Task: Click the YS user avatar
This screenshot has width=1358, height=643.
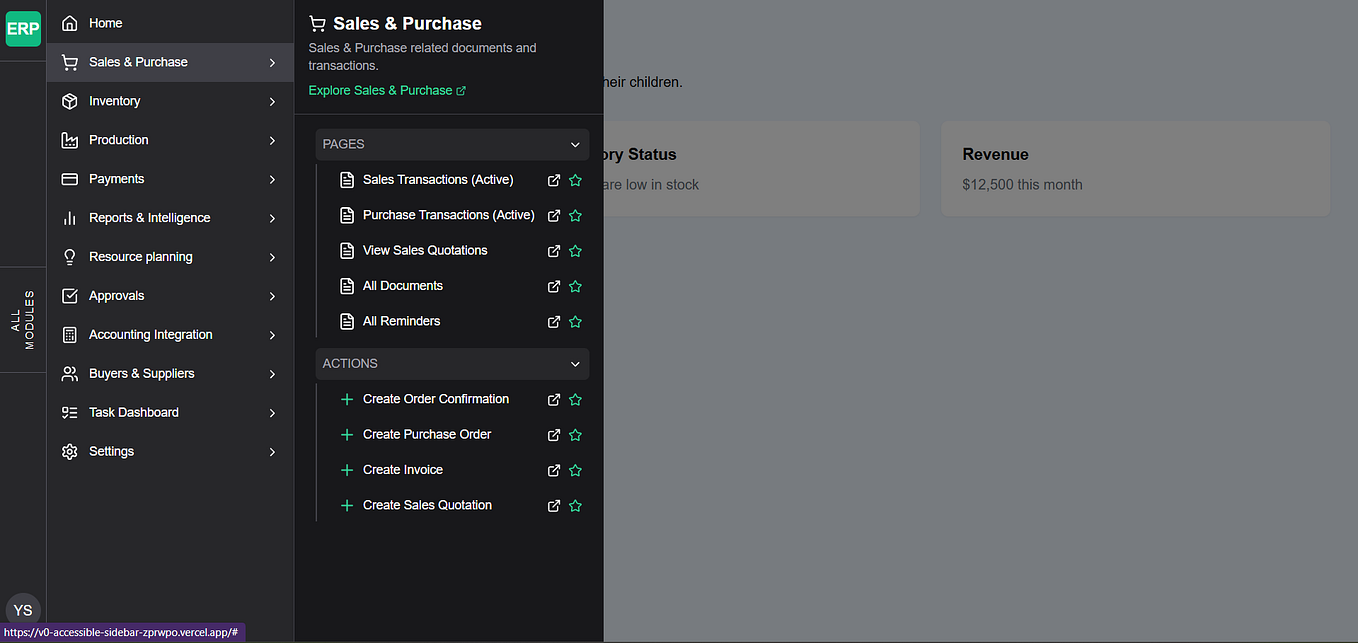Action: tap(23, 610)
